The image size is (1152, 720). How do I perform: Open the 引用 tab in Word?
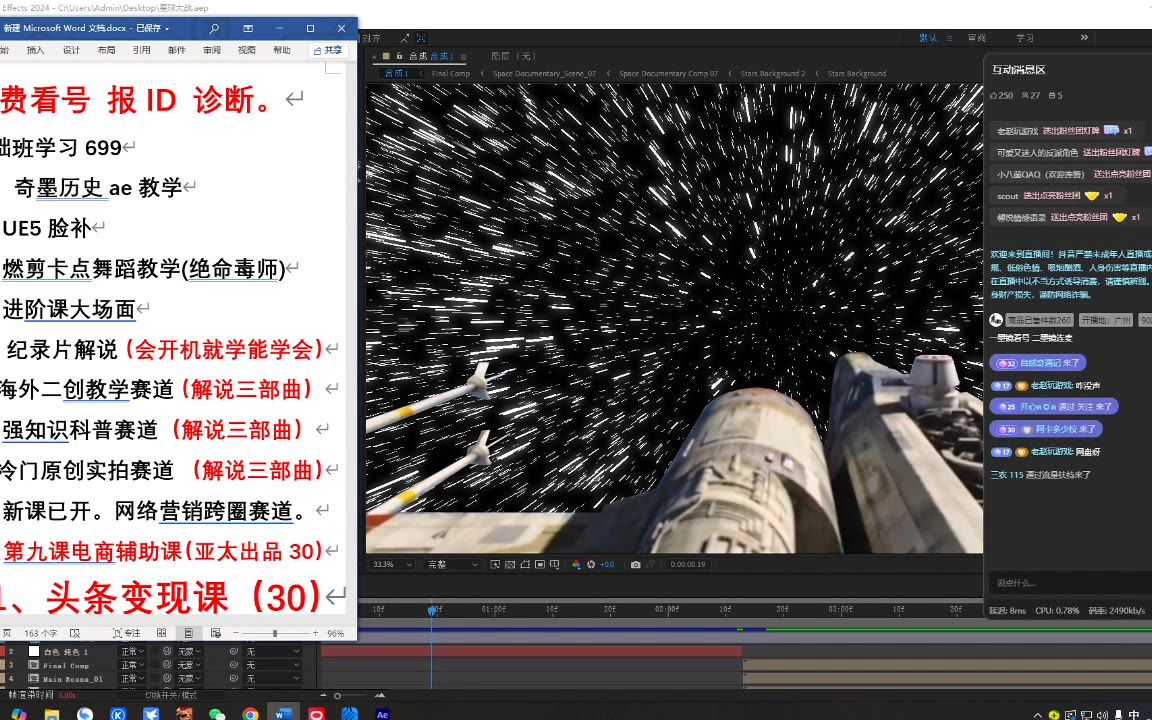(142, 50)
